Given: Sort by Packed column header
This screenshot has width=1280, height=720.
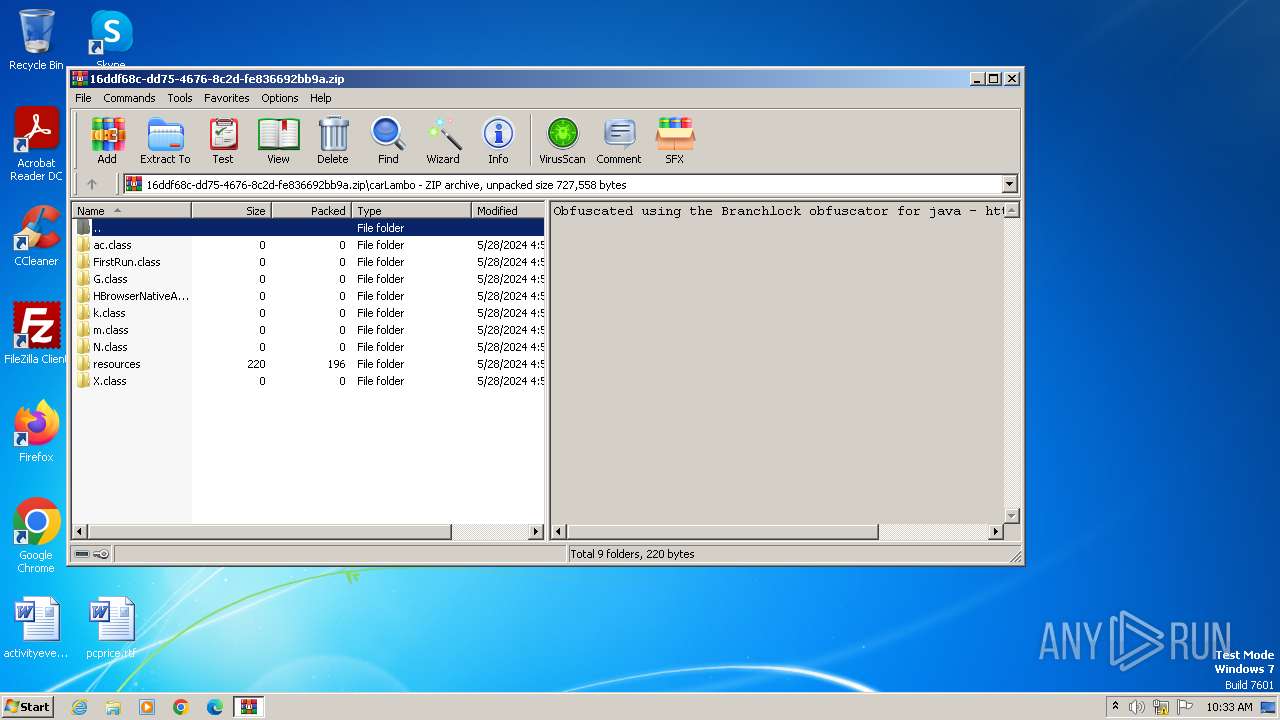Looking at the screenshot, I should tap(312, 210).
